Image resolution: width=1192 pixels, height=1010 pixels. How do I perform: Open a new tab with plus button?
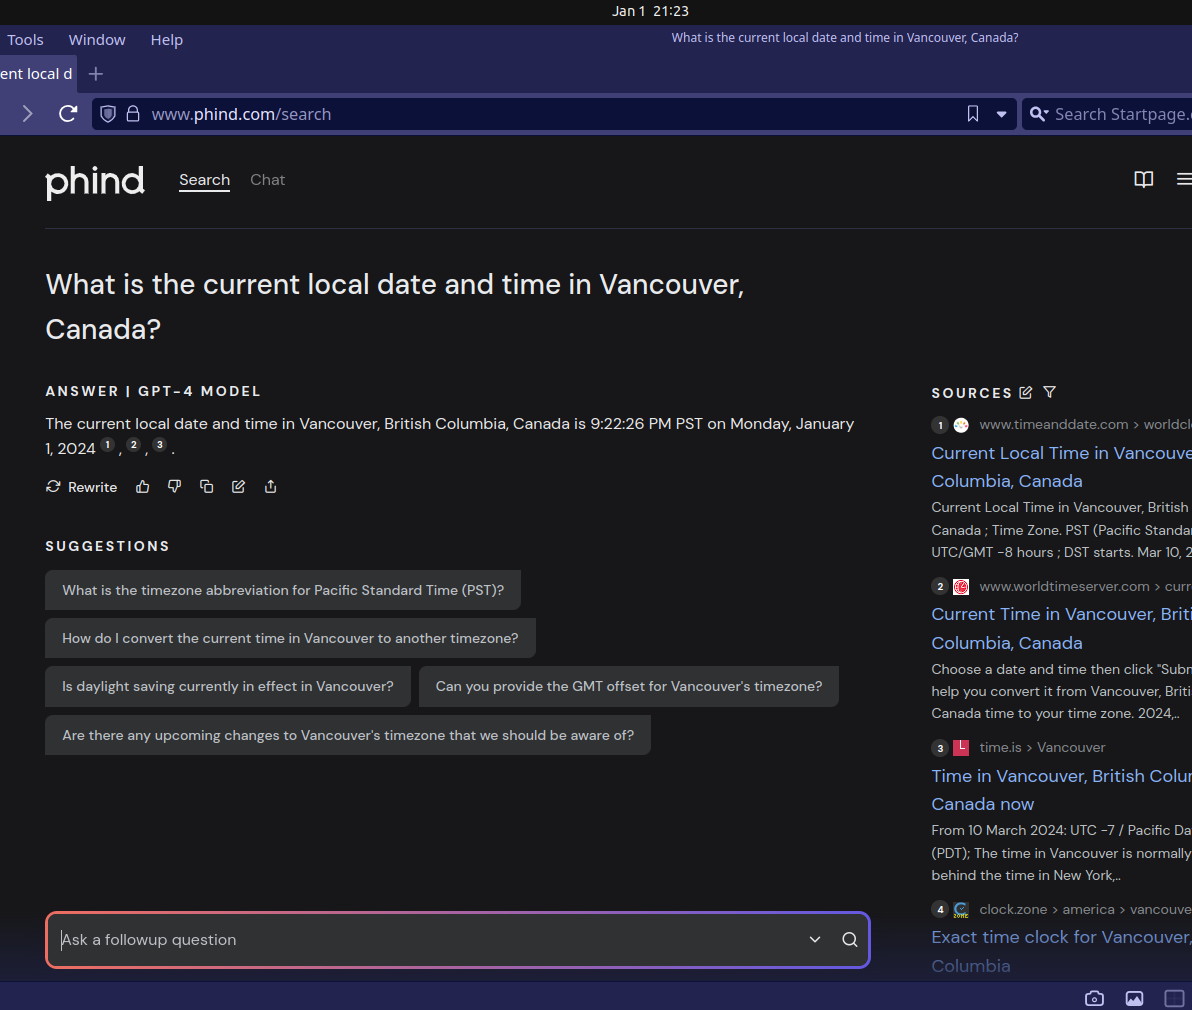tap(95, 74)
